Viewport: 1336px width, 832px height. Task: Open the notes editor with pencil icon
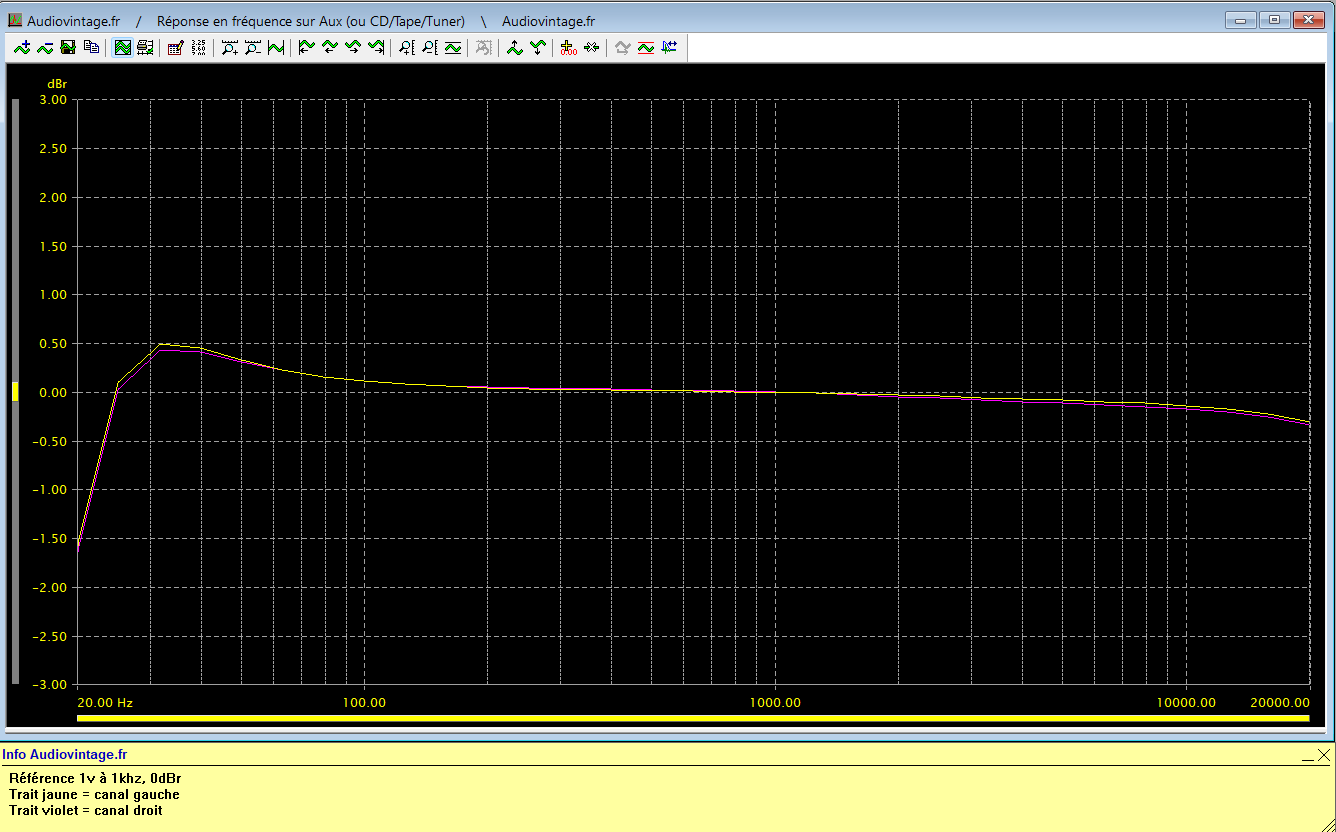tap(175, 47)
